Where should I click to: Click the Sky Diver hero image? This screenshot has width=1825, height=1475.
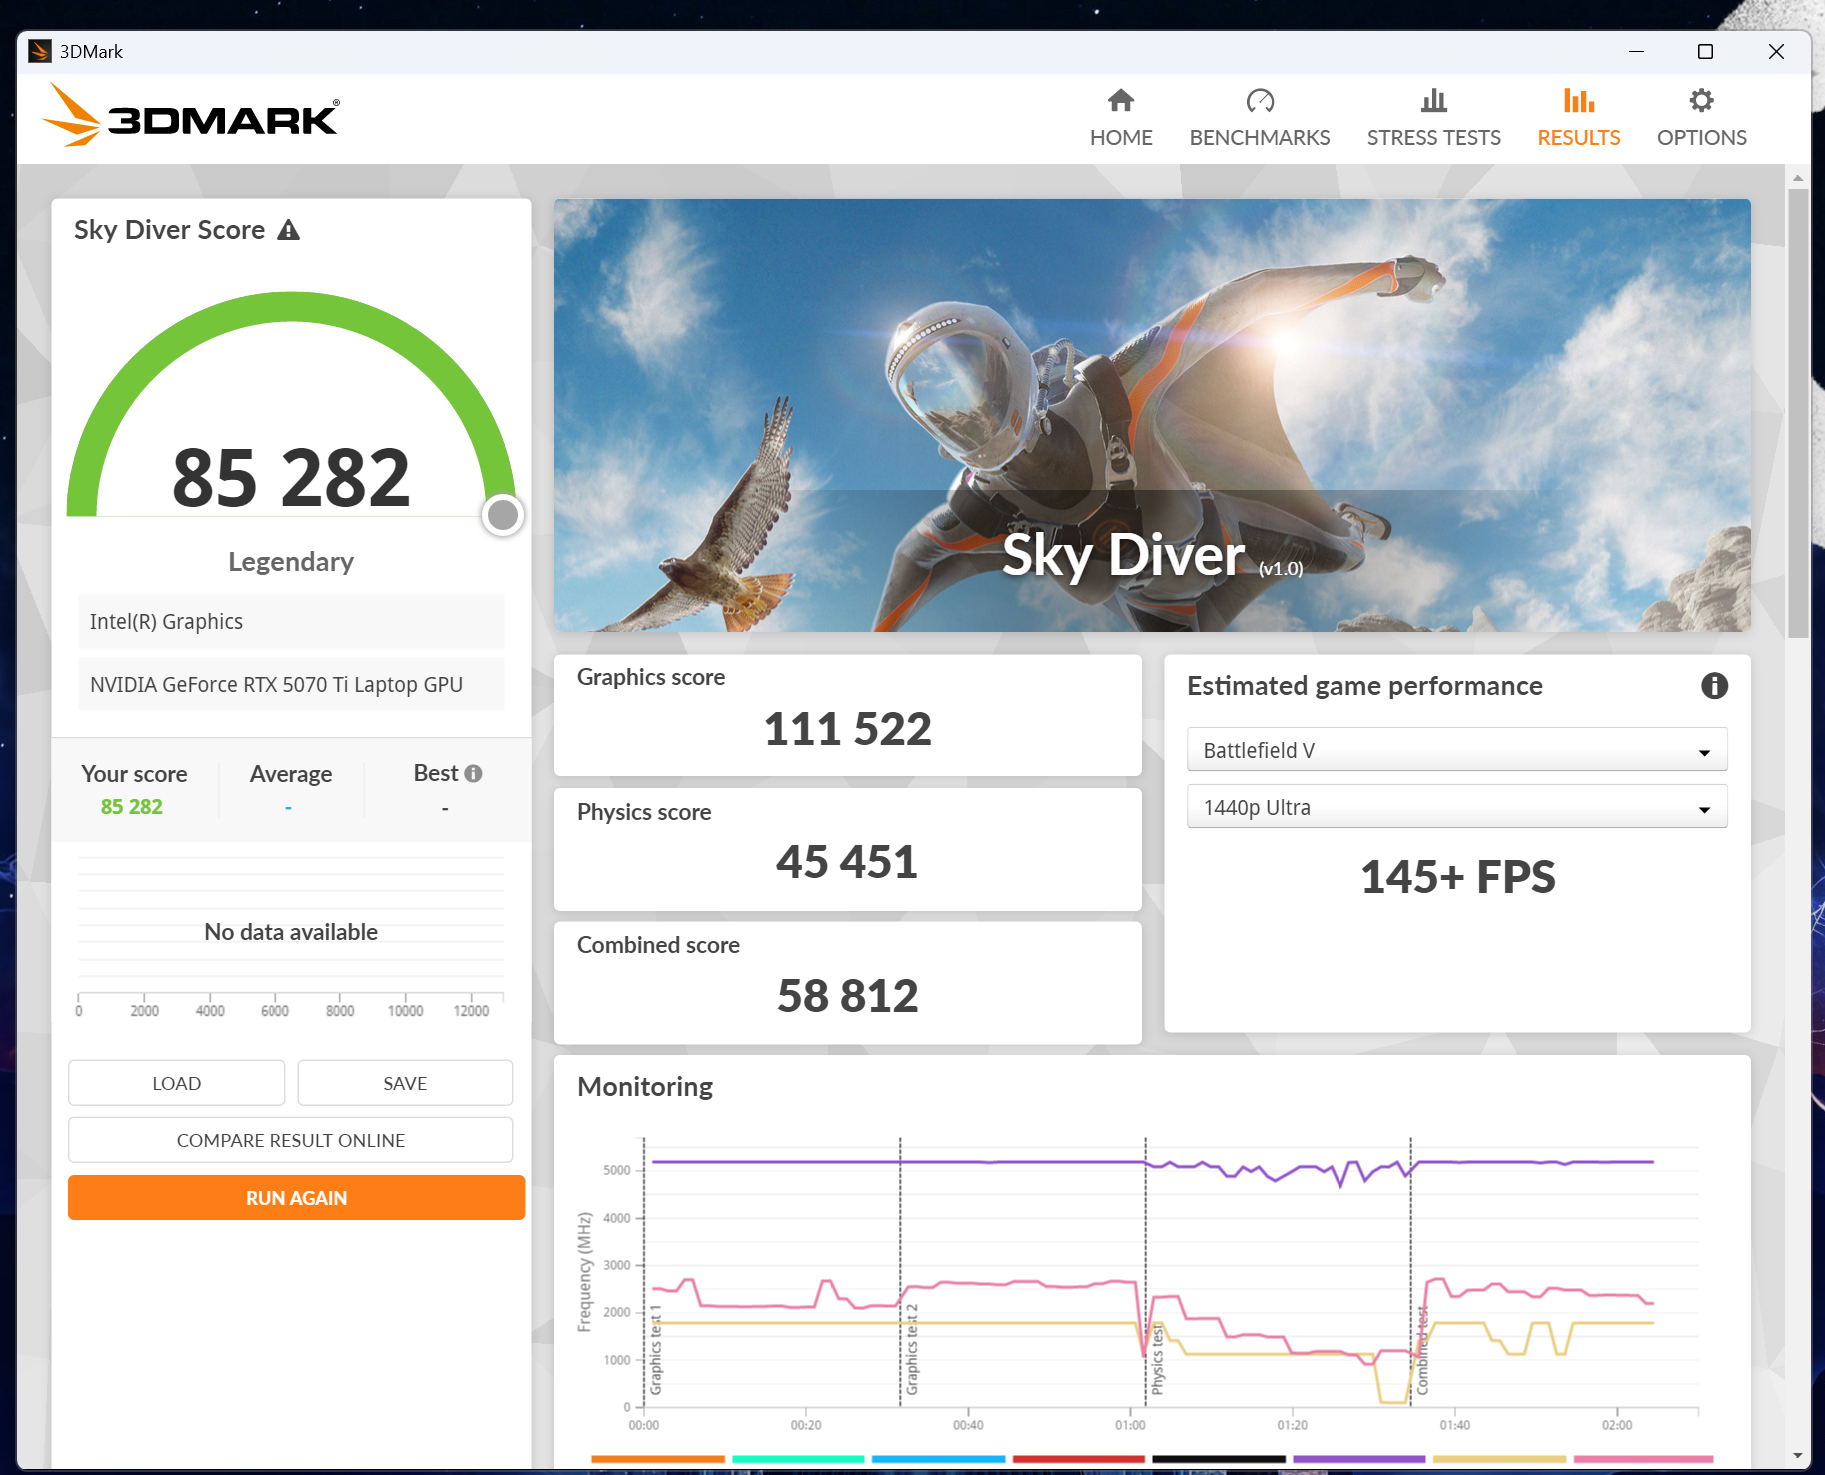click(1152, 415)
